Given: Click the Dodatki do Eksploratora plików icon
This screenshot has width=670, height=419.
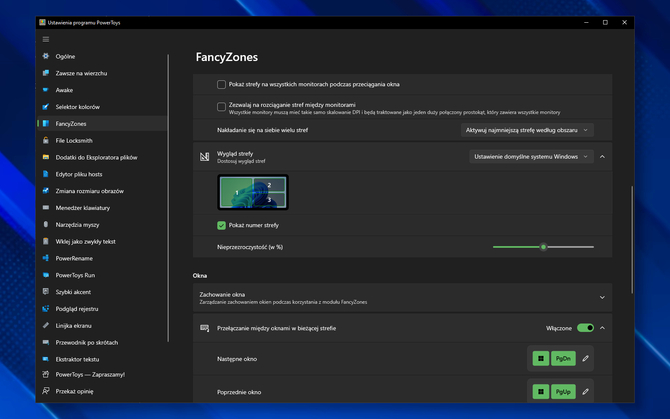Looking at the screenshot, I should click(46, 157).
